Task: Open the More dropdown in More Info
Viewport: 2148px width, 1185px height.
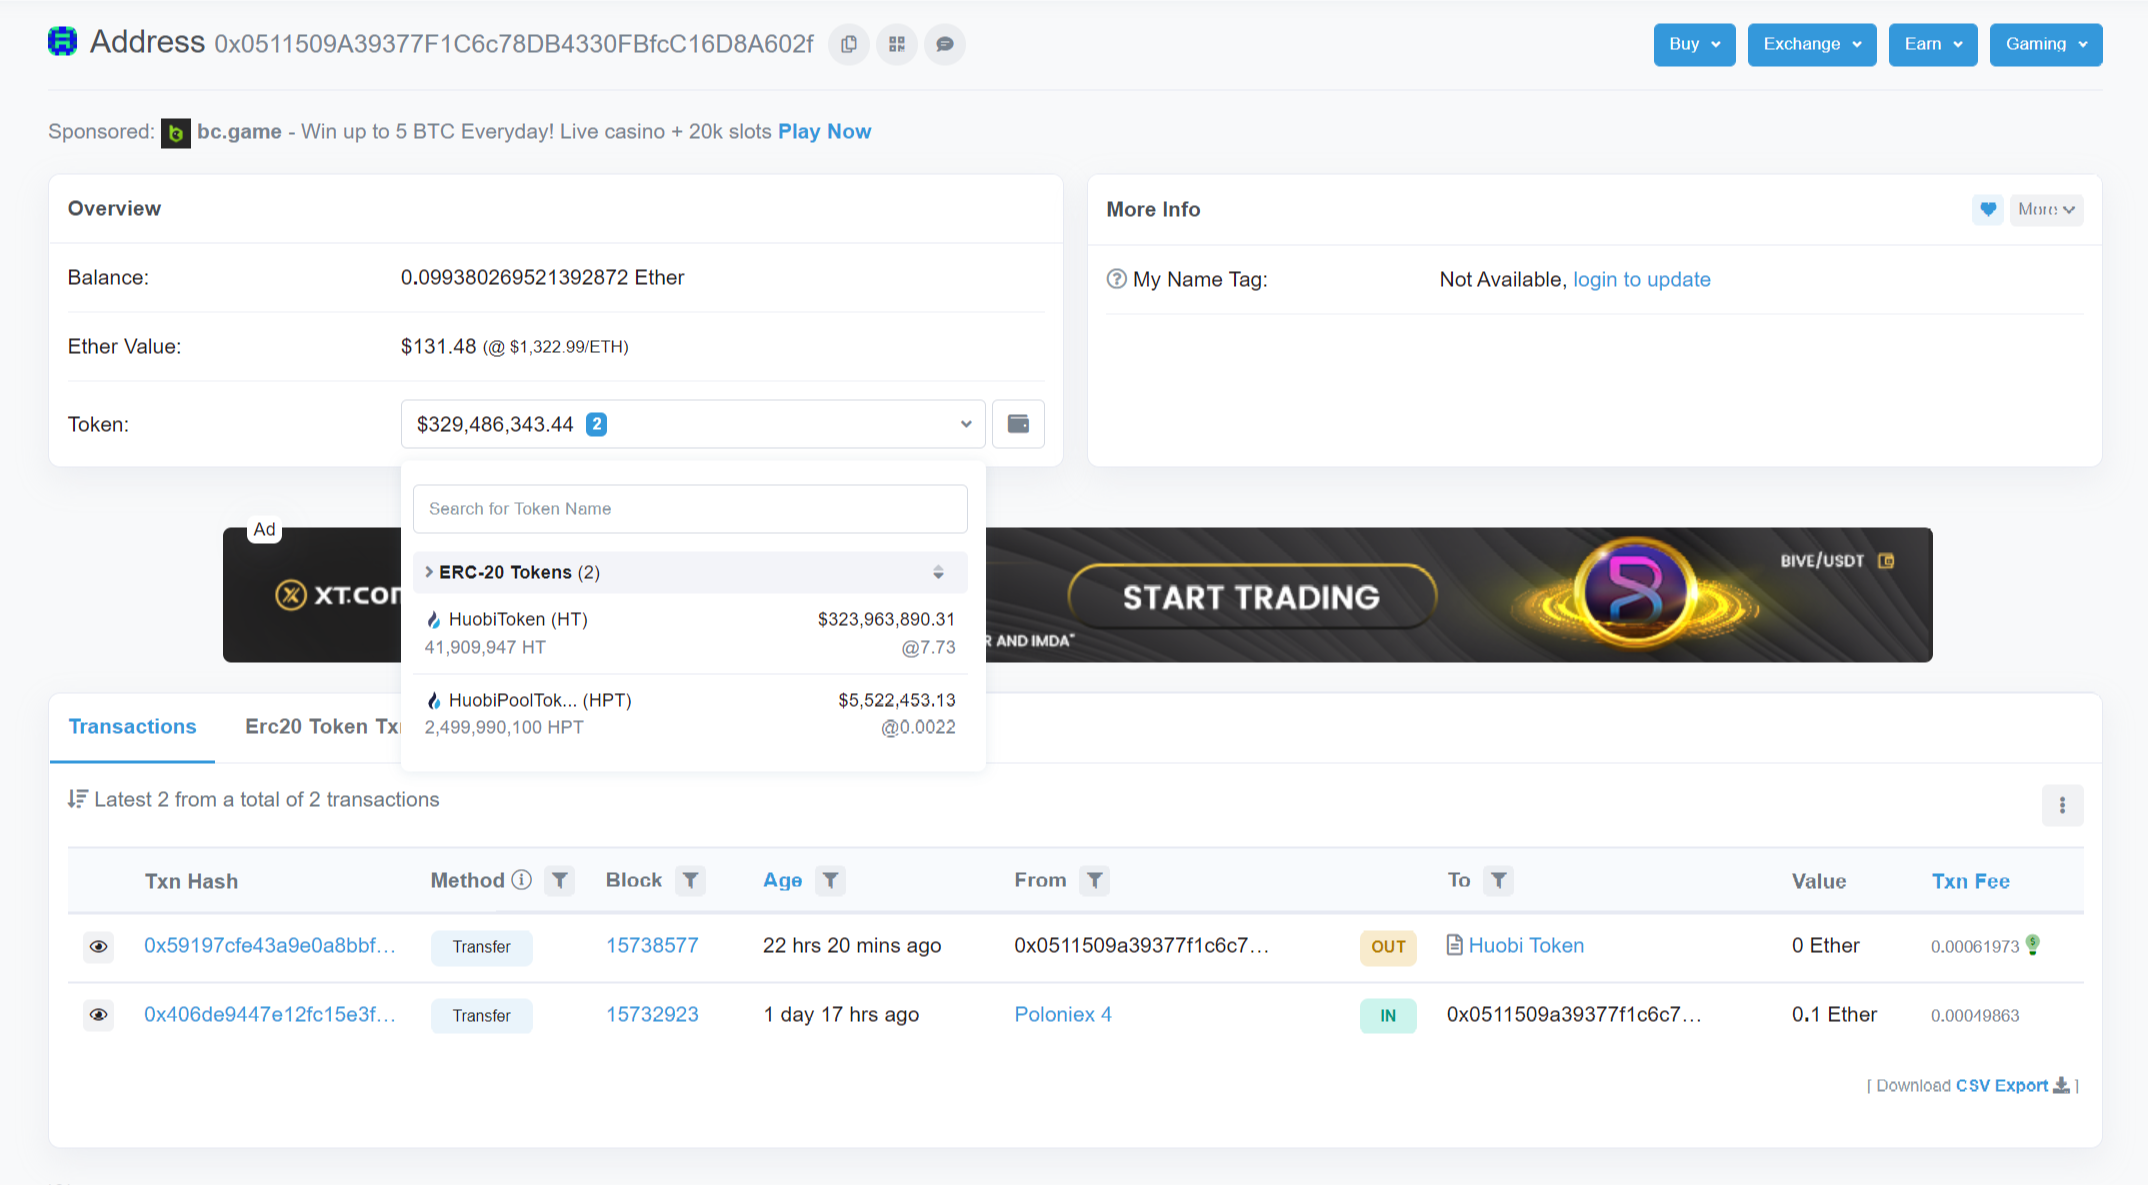Action: [2046, 209]
